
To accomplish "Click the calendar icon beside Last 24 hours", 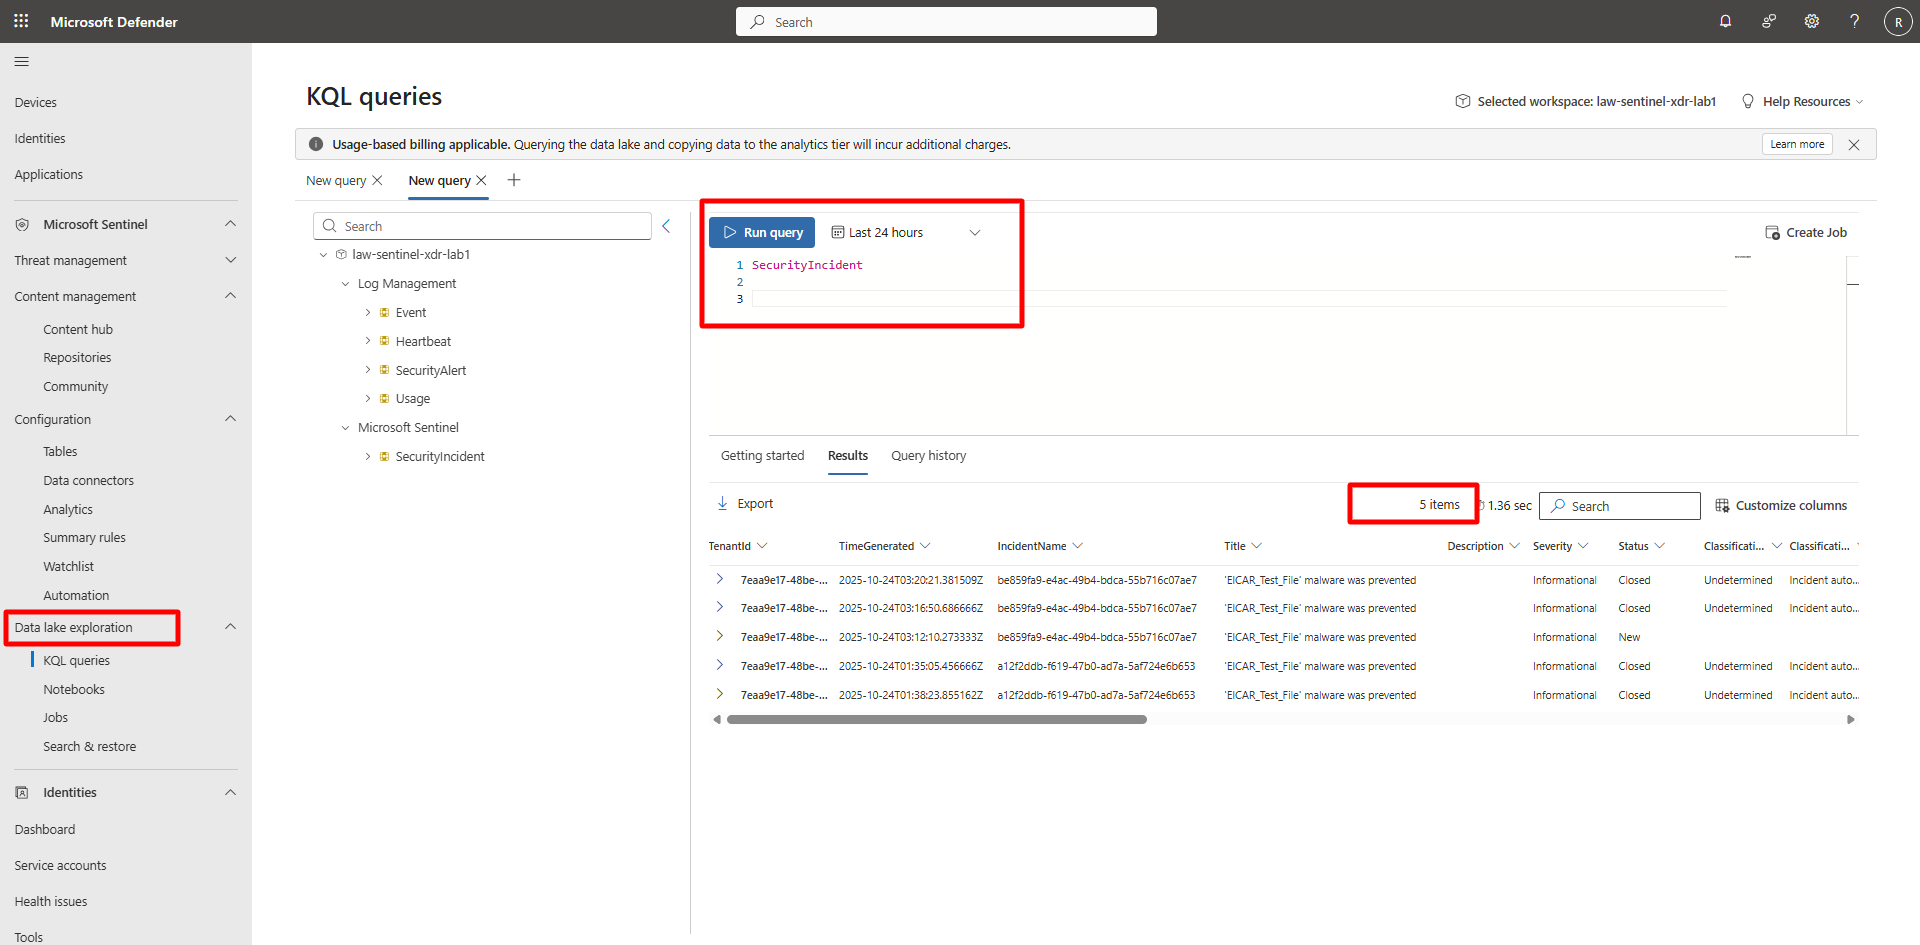I will pos(838,232).
